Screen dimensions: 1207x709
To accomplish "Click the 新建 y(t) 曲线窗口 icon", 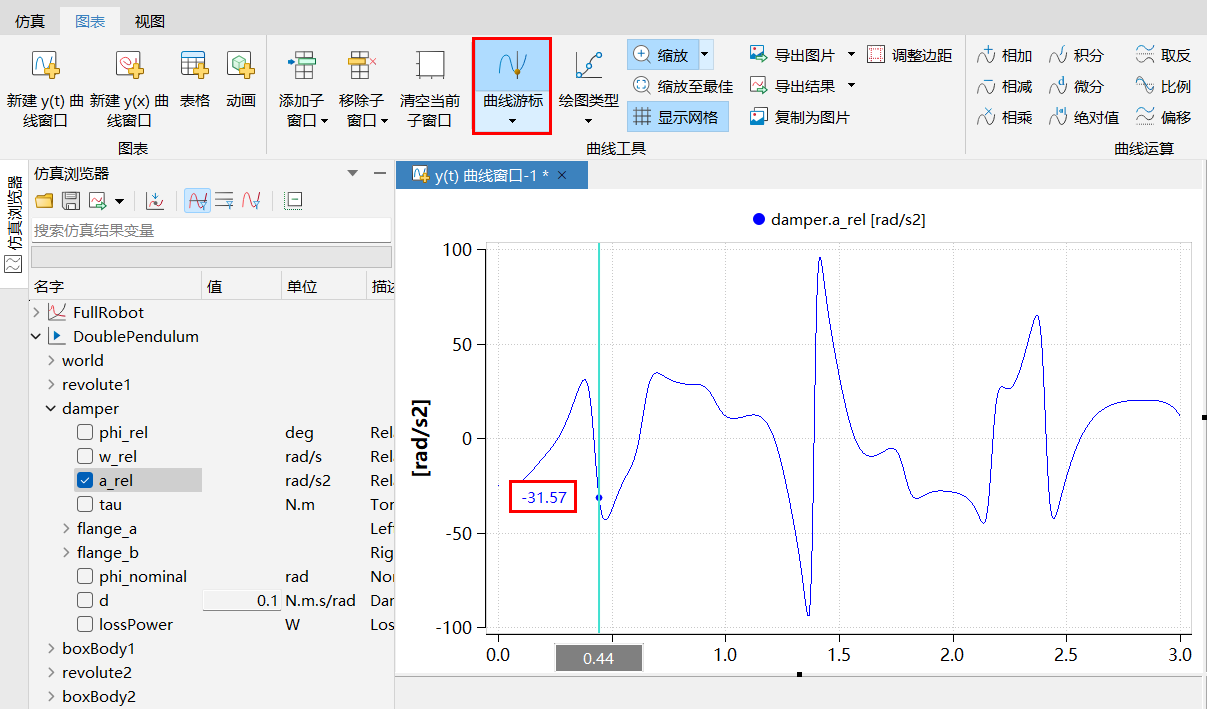I will pyautogui.click(x=45, y=66).
